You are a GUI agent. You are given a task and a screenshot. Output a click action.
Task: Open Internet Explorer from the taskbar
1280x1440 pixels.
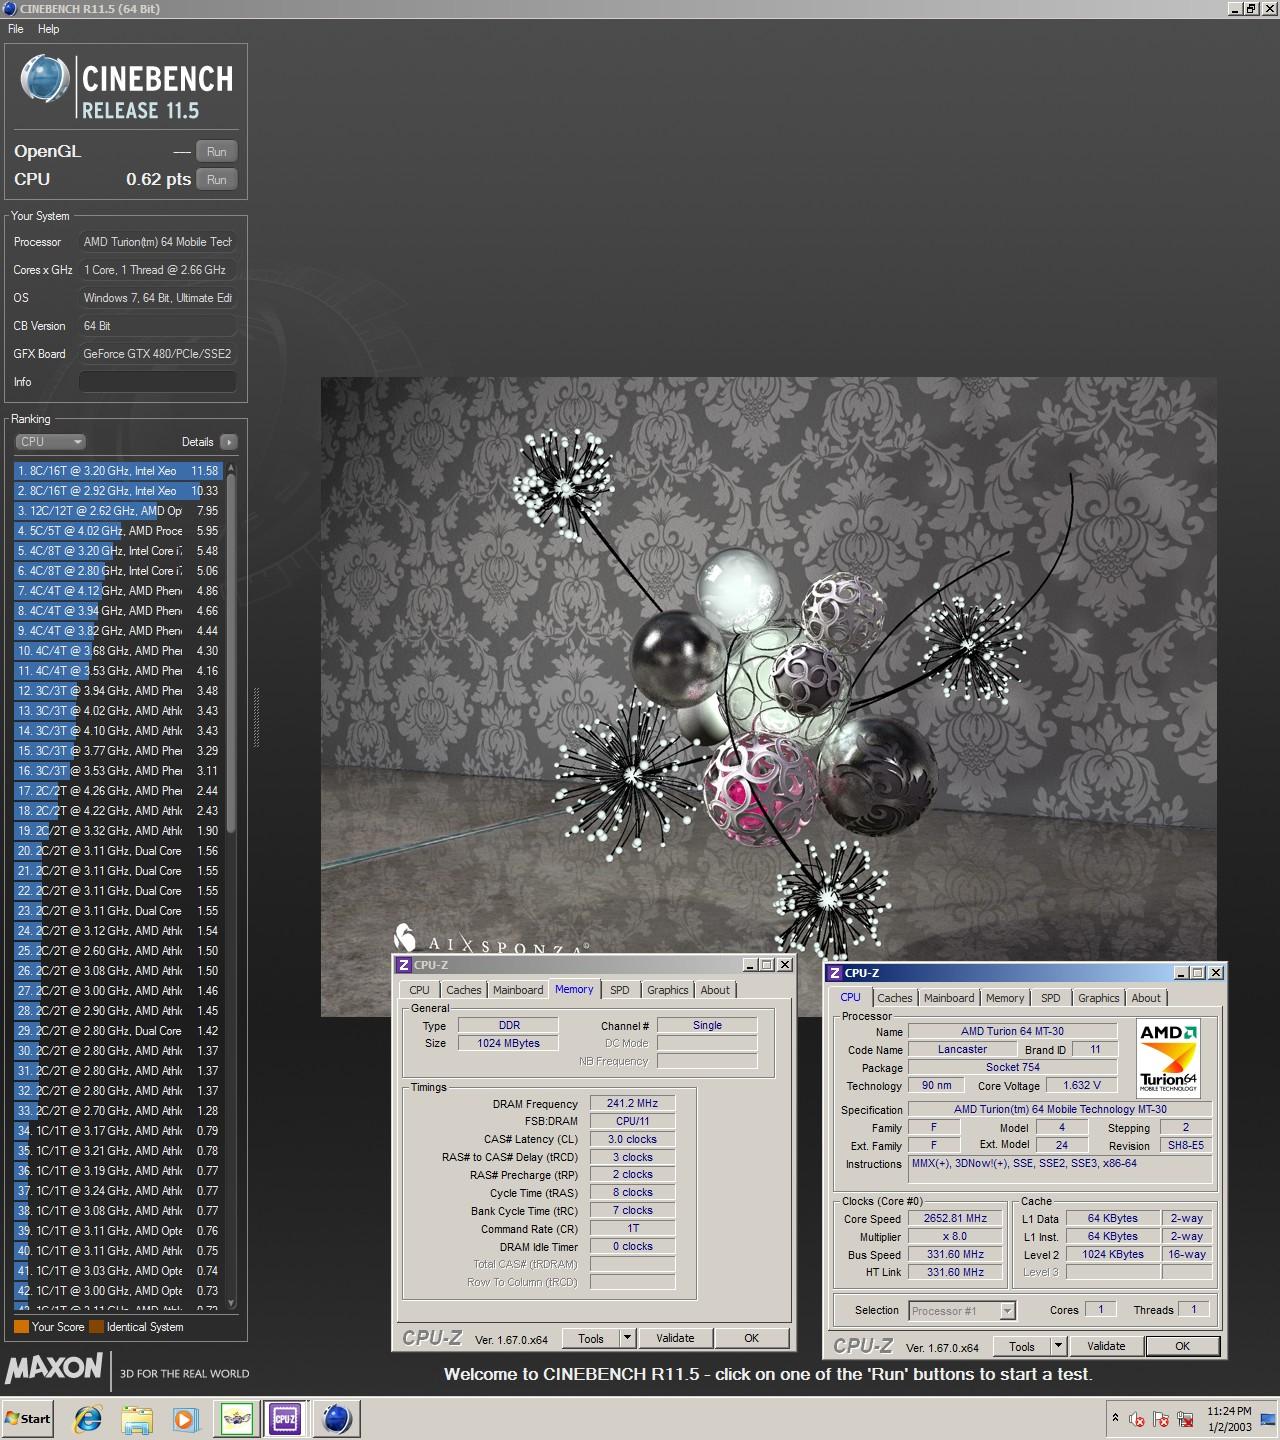tap(89, 1418)
